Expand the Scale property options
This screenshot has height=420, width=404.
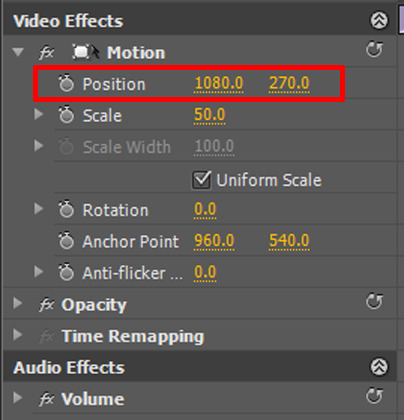(39, 114)
